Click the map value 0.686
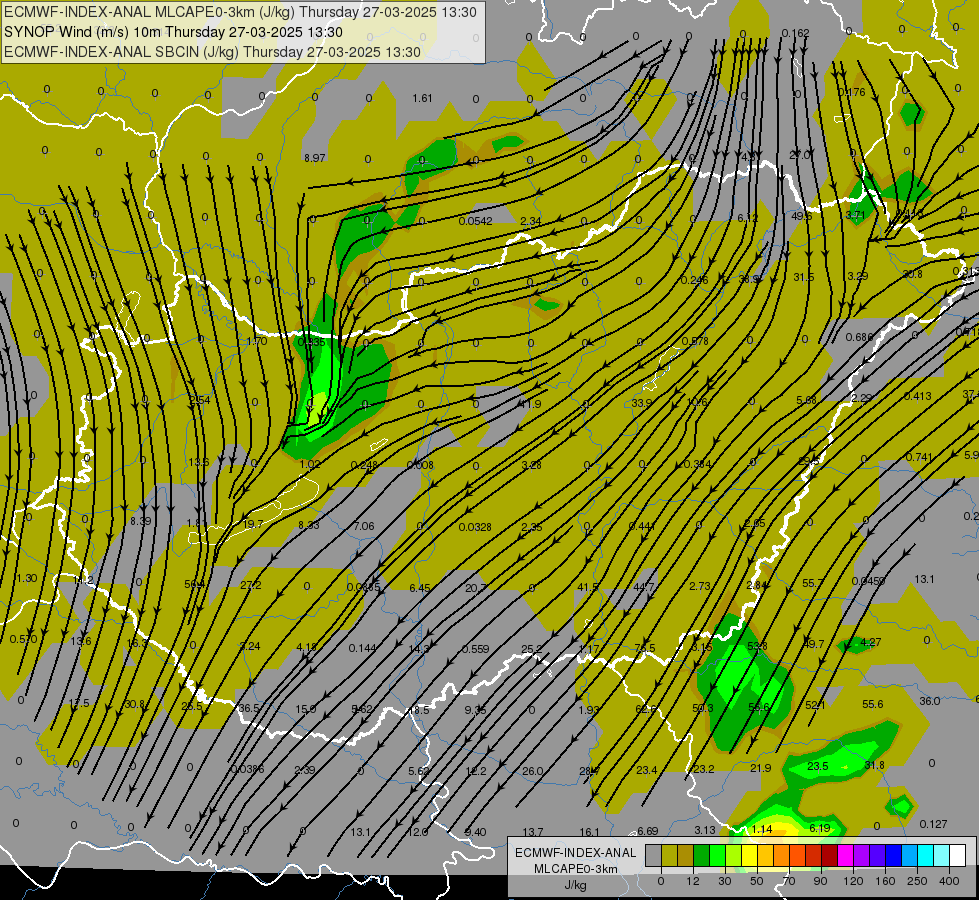The width and height of the screenshot is (979, 900). [x=859, y=337]
